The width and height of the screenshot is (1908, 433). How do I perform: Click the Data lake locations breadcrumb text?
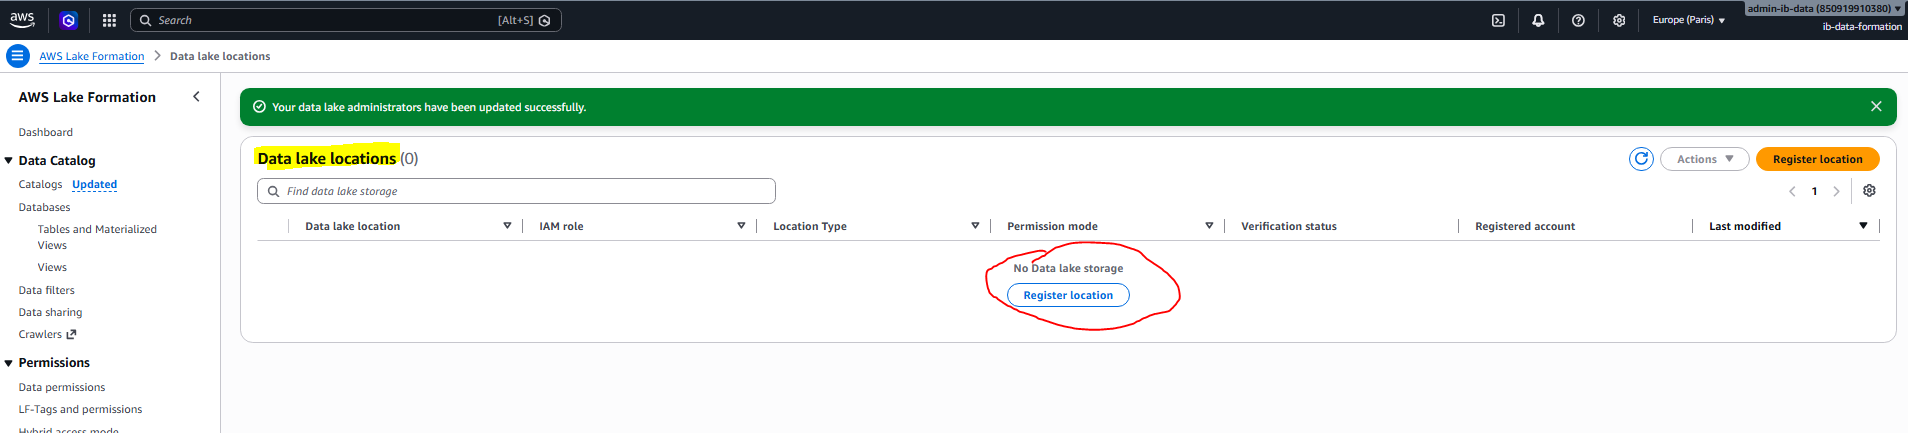220,56
